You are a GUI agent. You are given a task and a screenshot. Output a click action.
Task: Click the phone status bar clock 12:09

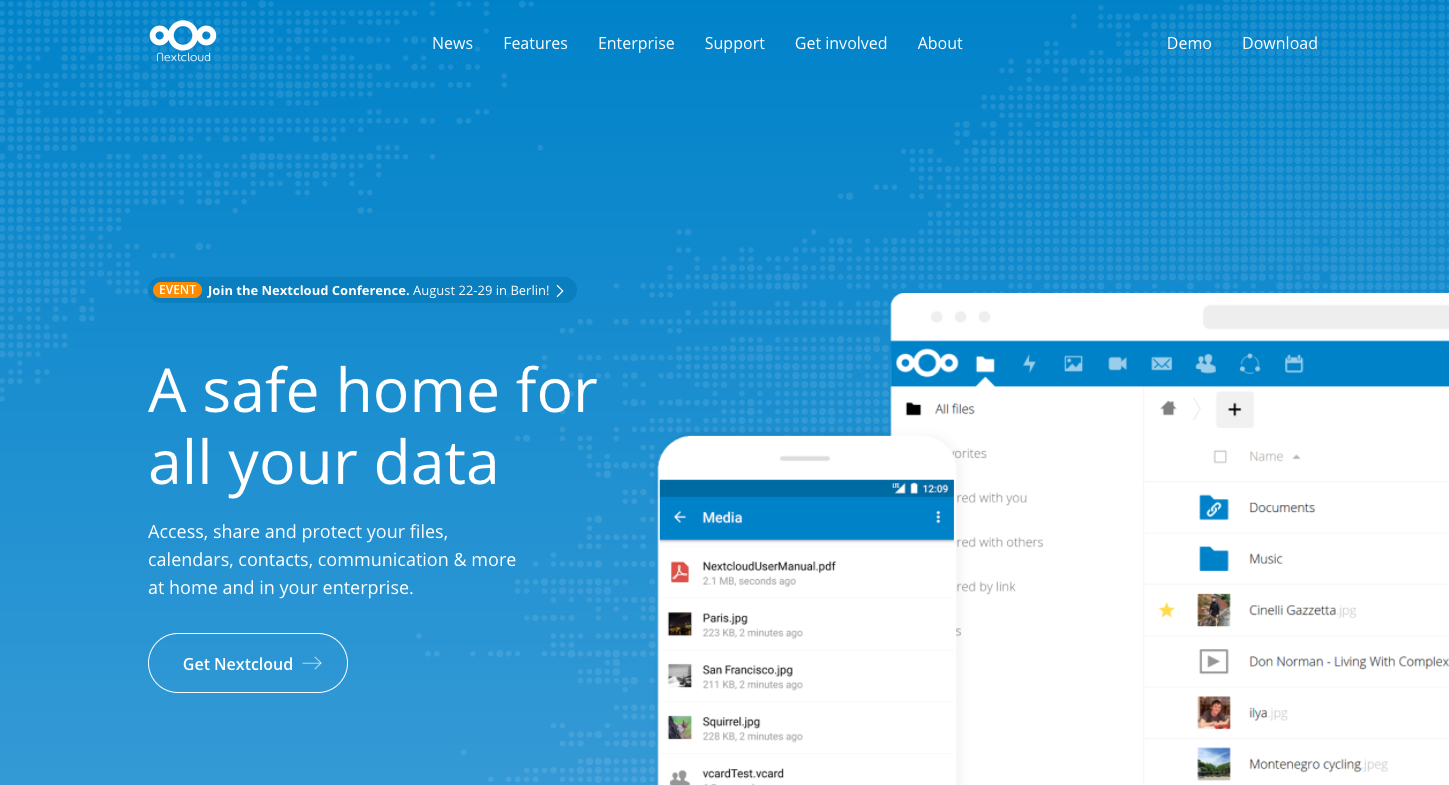point(935,489)
